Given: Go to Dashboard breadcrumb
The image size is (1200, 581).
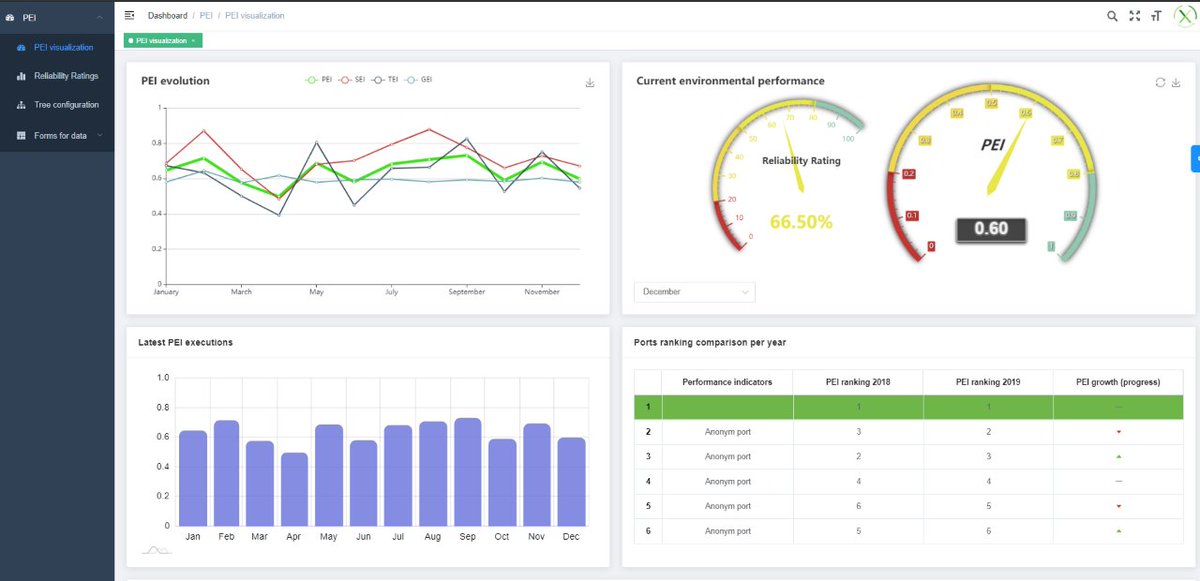Looking at the screenshot, I should coord(167,16).
